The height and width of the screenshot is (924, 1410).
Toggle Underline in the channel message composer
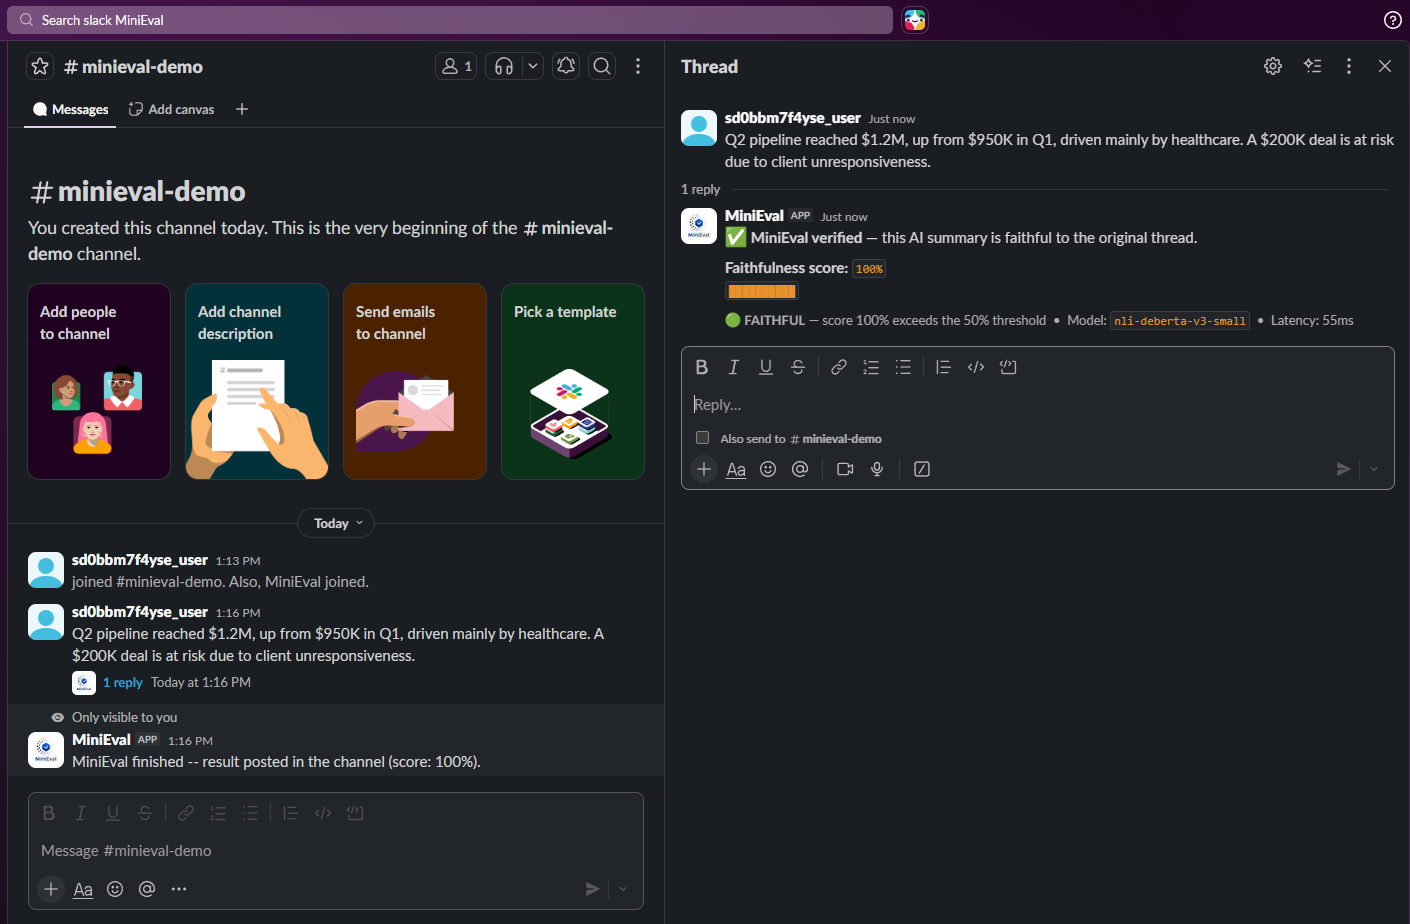pos(113,813)
